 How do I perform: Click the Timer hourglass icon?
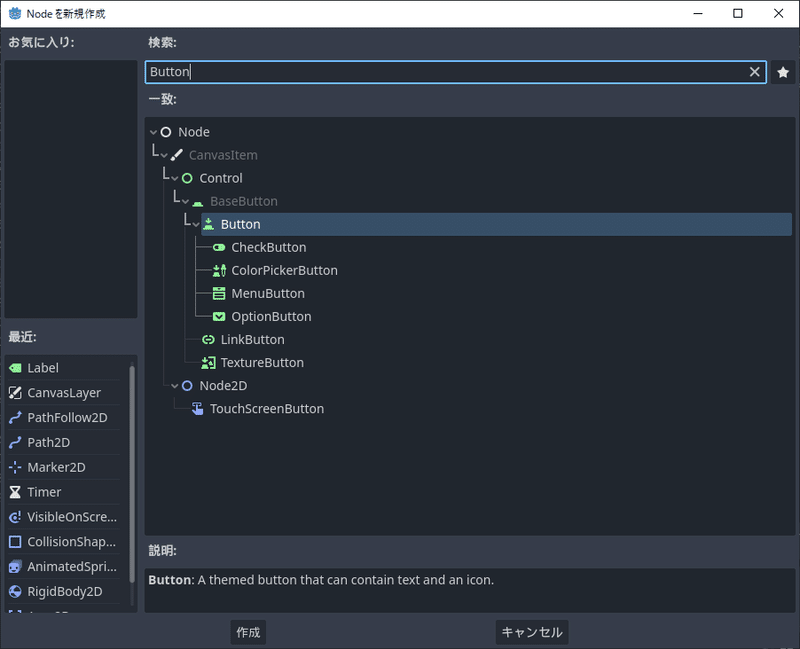15,492
